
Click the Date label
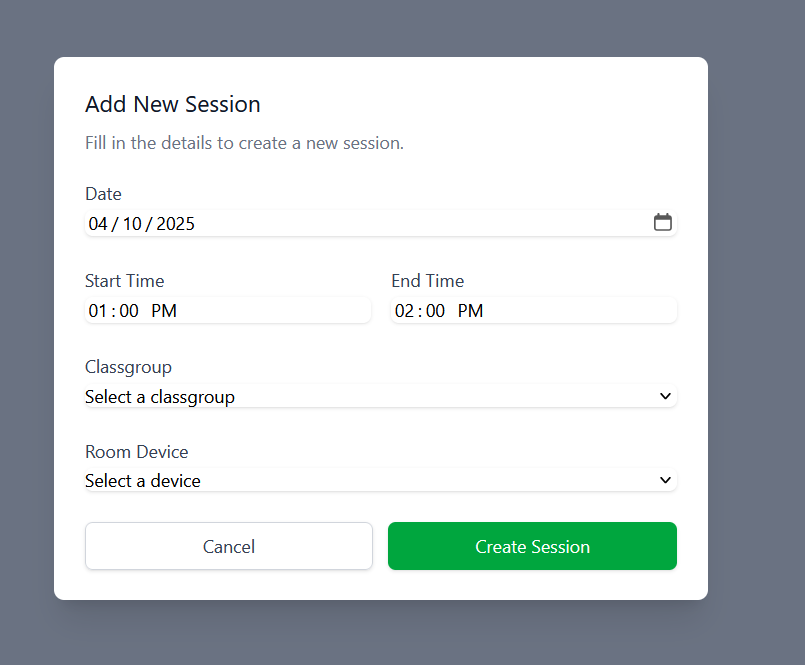pyautogui.click(x=103, y=194)
